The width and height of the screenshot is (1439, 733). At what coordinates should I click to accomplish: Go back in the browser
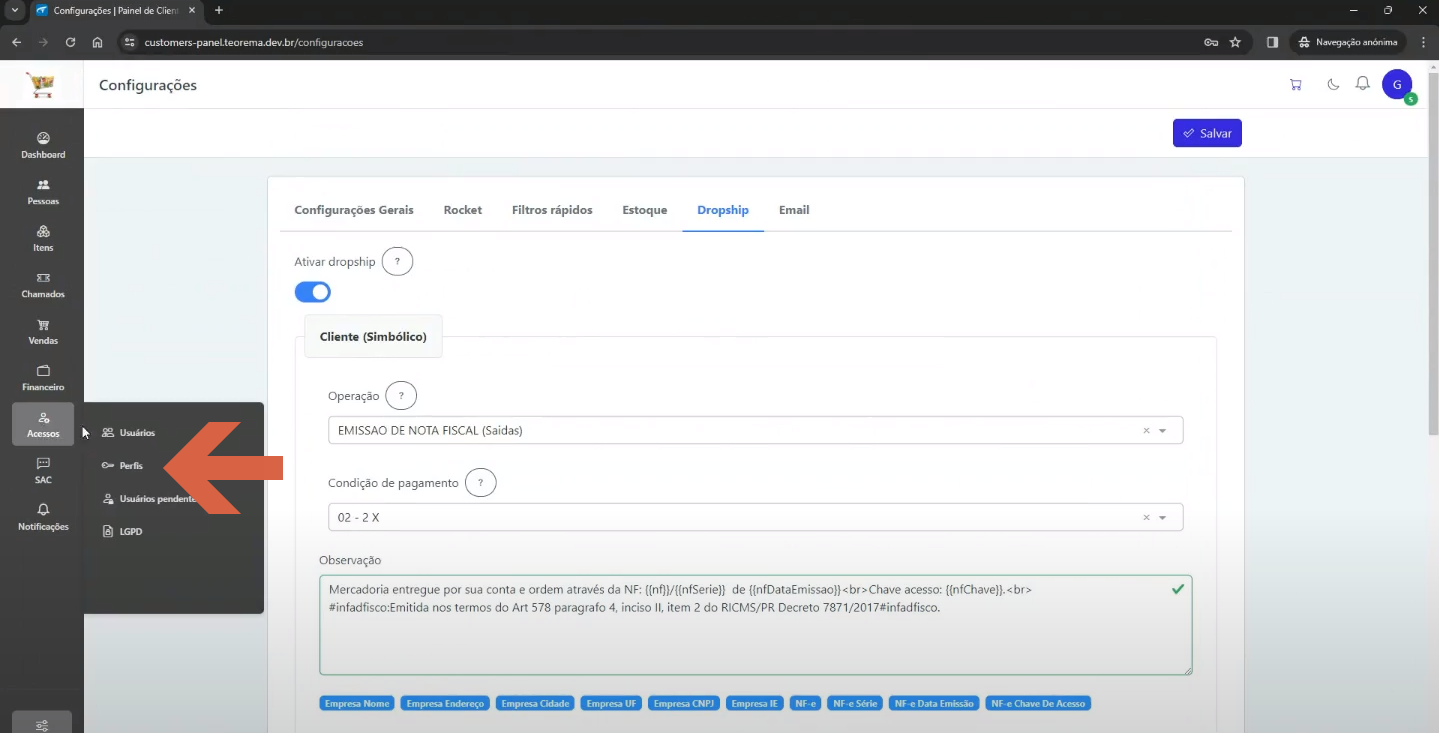tap(16, 42)
